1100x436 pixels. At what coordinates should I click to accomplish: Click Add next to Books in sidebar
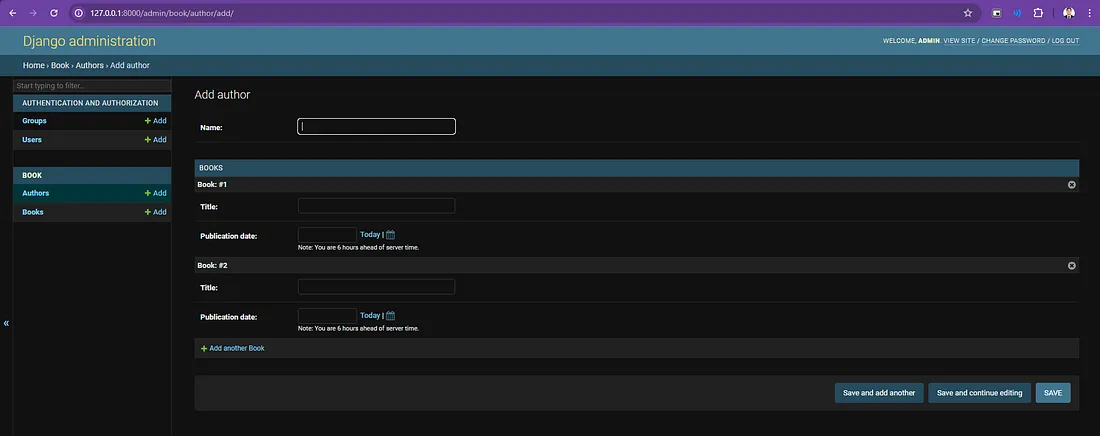(156, 212)
